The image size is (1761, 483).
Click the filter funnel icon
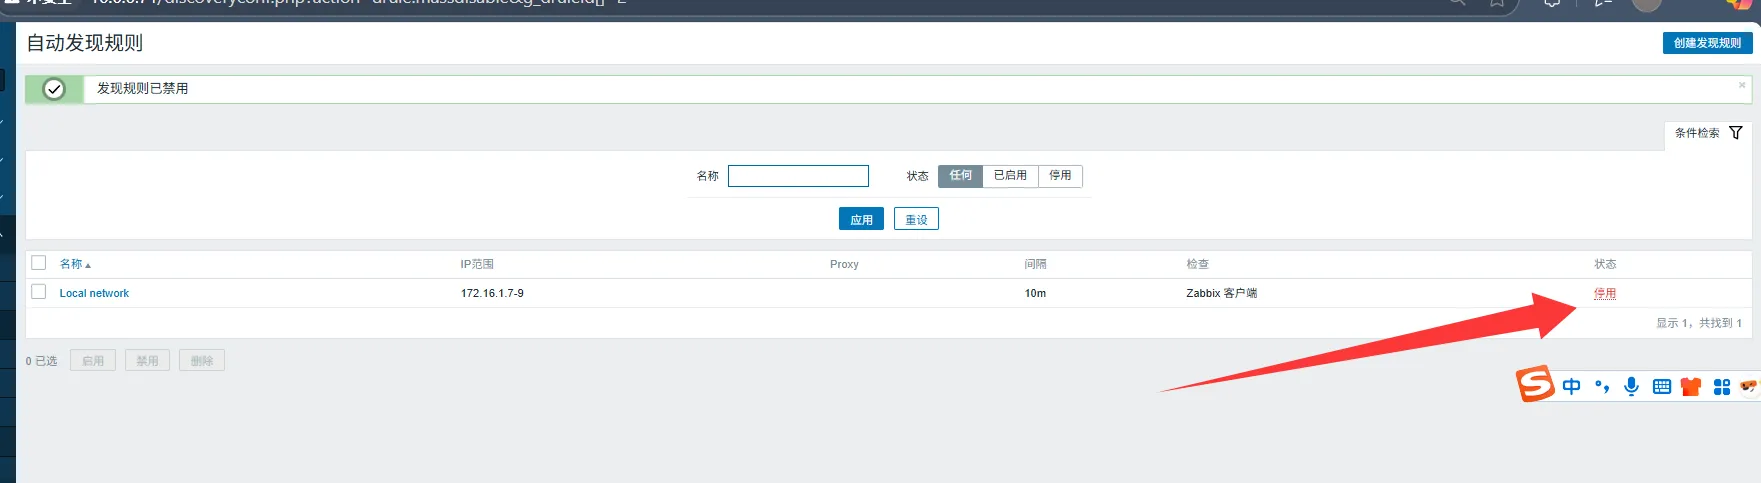pos(1736,133)
